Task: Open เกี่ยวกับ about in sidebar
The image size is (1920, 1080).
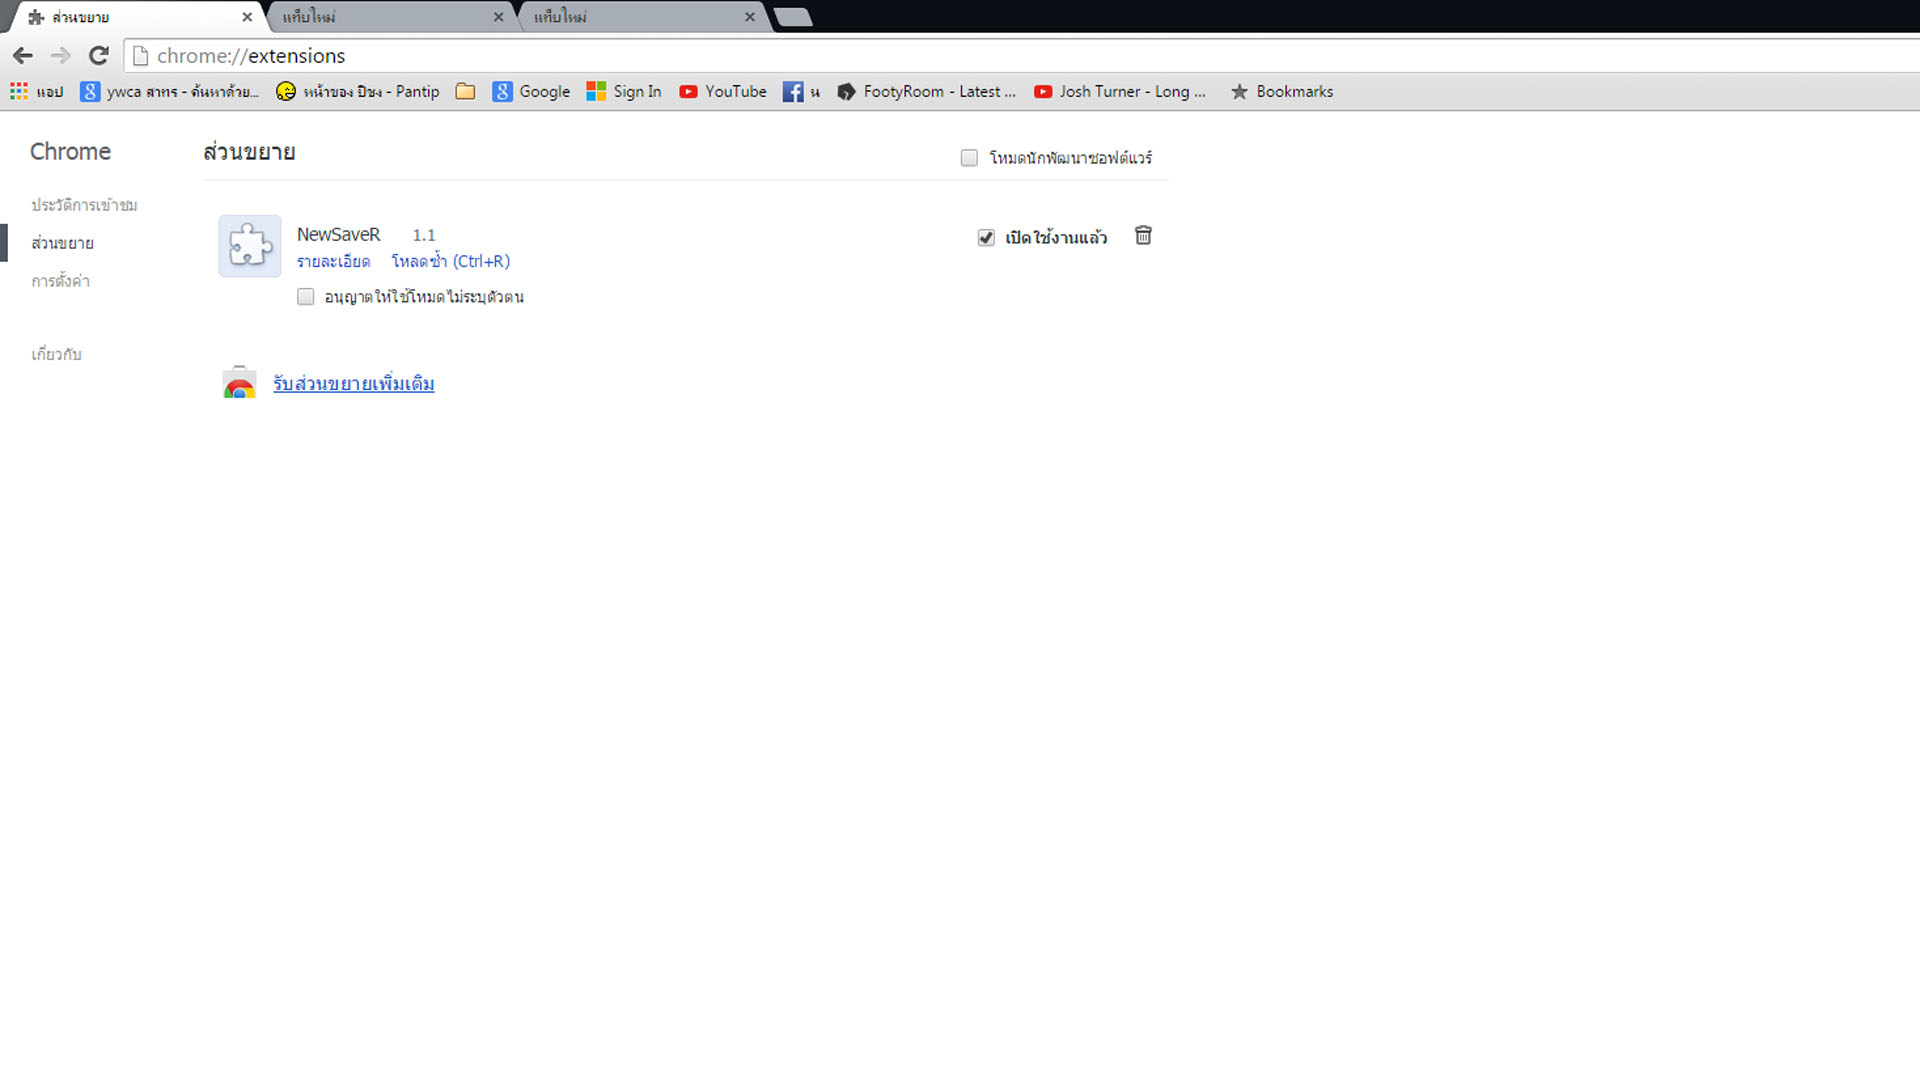Action: pos(56,354)
